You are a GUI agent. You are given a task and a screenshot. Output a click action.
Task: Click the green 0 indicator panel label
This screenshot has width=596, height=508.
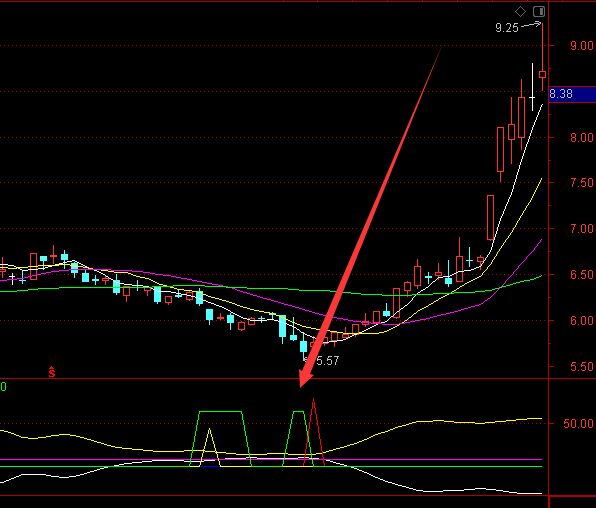(x=3, y=387)
